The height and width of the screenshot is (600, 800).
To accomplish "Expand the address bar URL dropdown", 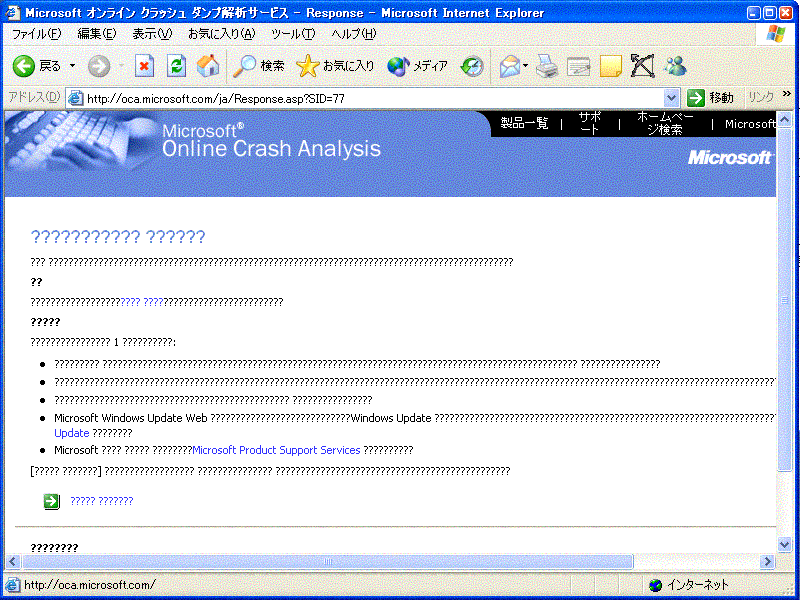I will [x=672, y=98].
